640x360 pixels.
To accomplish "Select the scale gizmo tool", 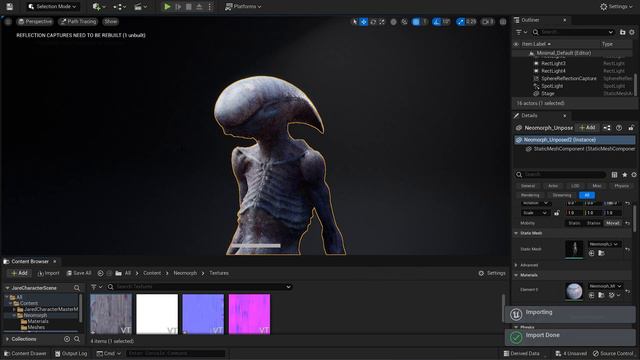I will pyautogui.click(x=382, y=22).
